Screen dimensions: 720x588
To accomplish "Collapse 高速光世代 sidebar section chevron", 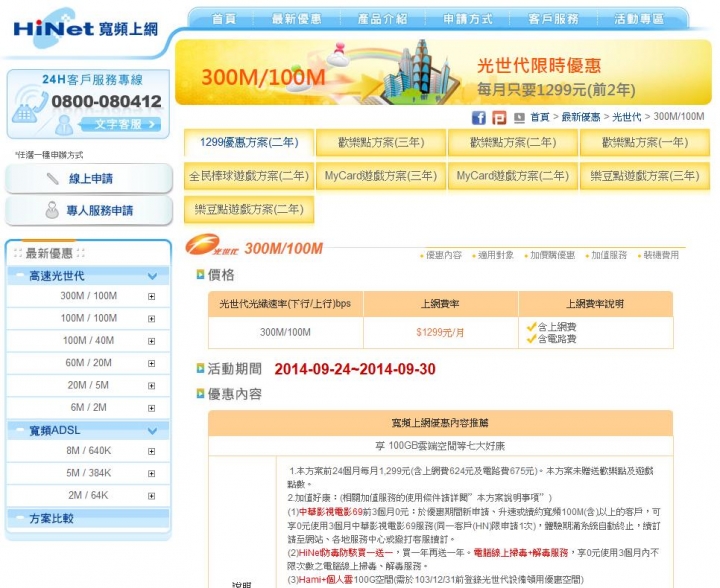I will 152,276.
